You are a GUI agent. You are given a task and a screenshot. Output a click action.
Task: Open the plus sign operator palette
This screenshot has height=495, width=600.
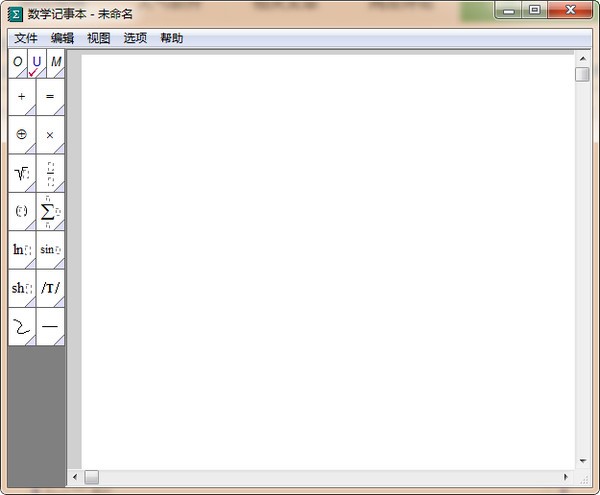click(22, 97)
